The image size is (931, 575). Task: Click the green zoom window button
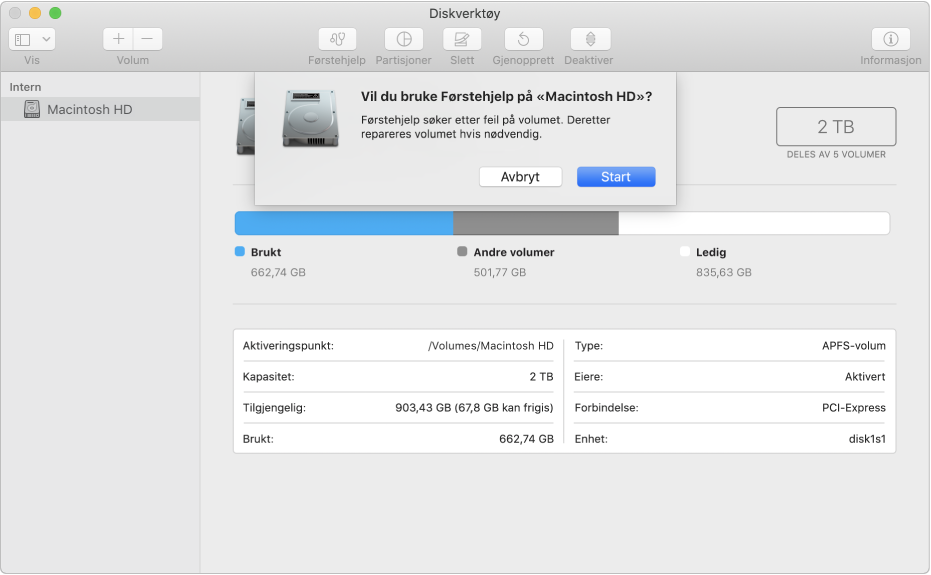[x=55, y=13]
